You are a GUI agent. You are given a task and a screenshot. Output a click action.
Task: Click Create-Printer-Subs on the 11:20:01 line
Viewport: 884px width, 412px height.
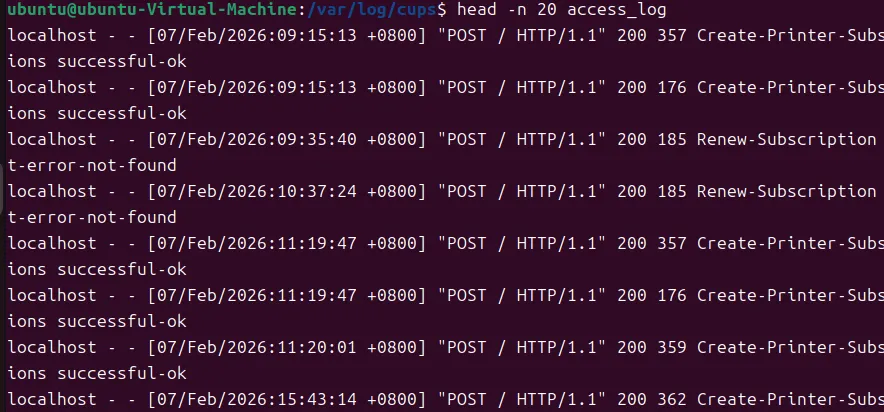[x=790, y=347]
